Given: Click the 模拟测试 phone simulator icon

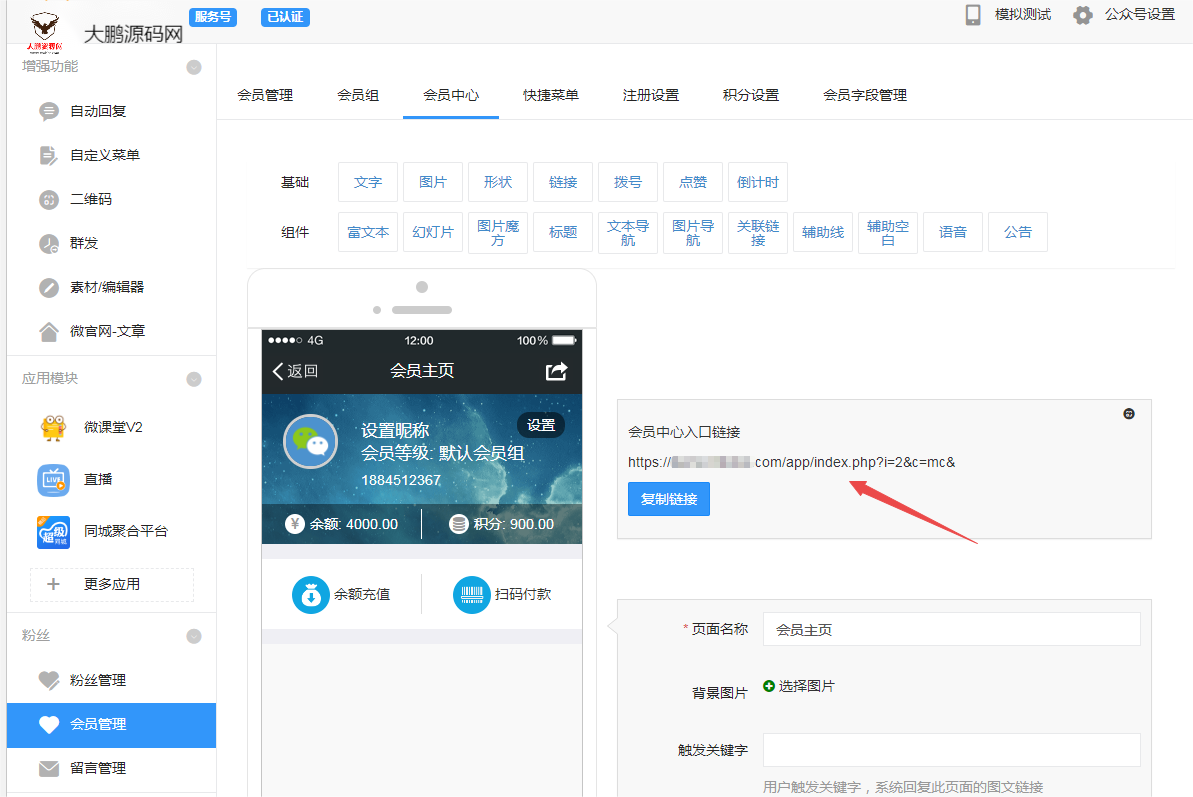Looking at the screenshot, I should coord(973,16).
